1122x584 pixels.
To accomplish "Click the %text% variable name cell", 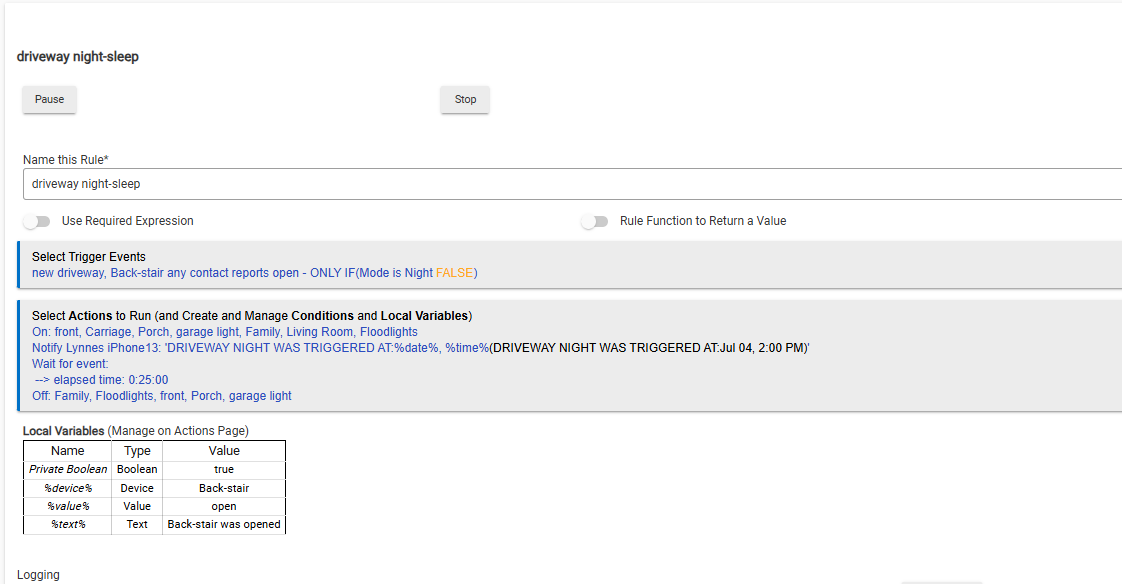I will pyautogui.click(x=68, y=525).
